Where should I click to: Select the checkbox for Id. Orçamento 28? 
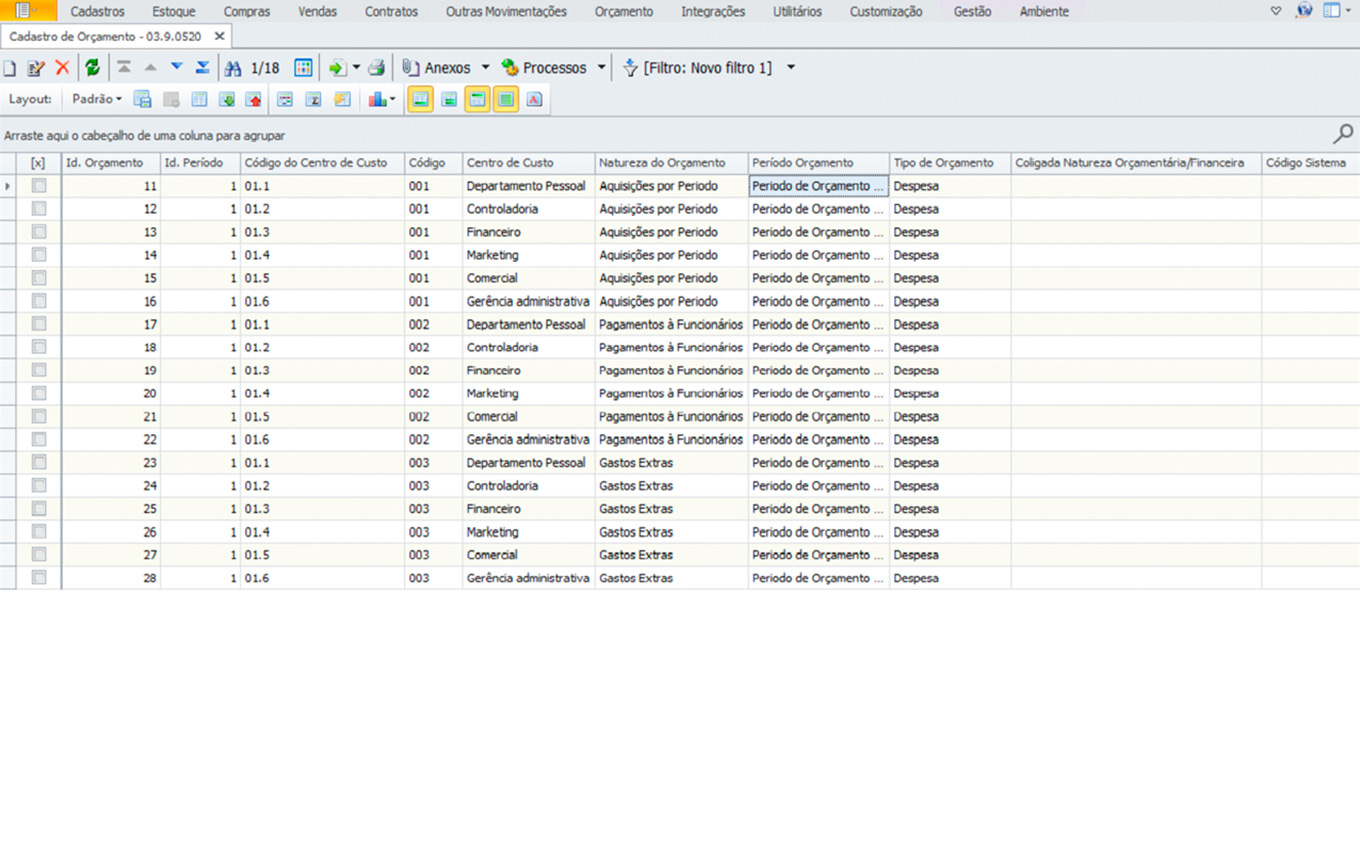click(x=39, y=578)
